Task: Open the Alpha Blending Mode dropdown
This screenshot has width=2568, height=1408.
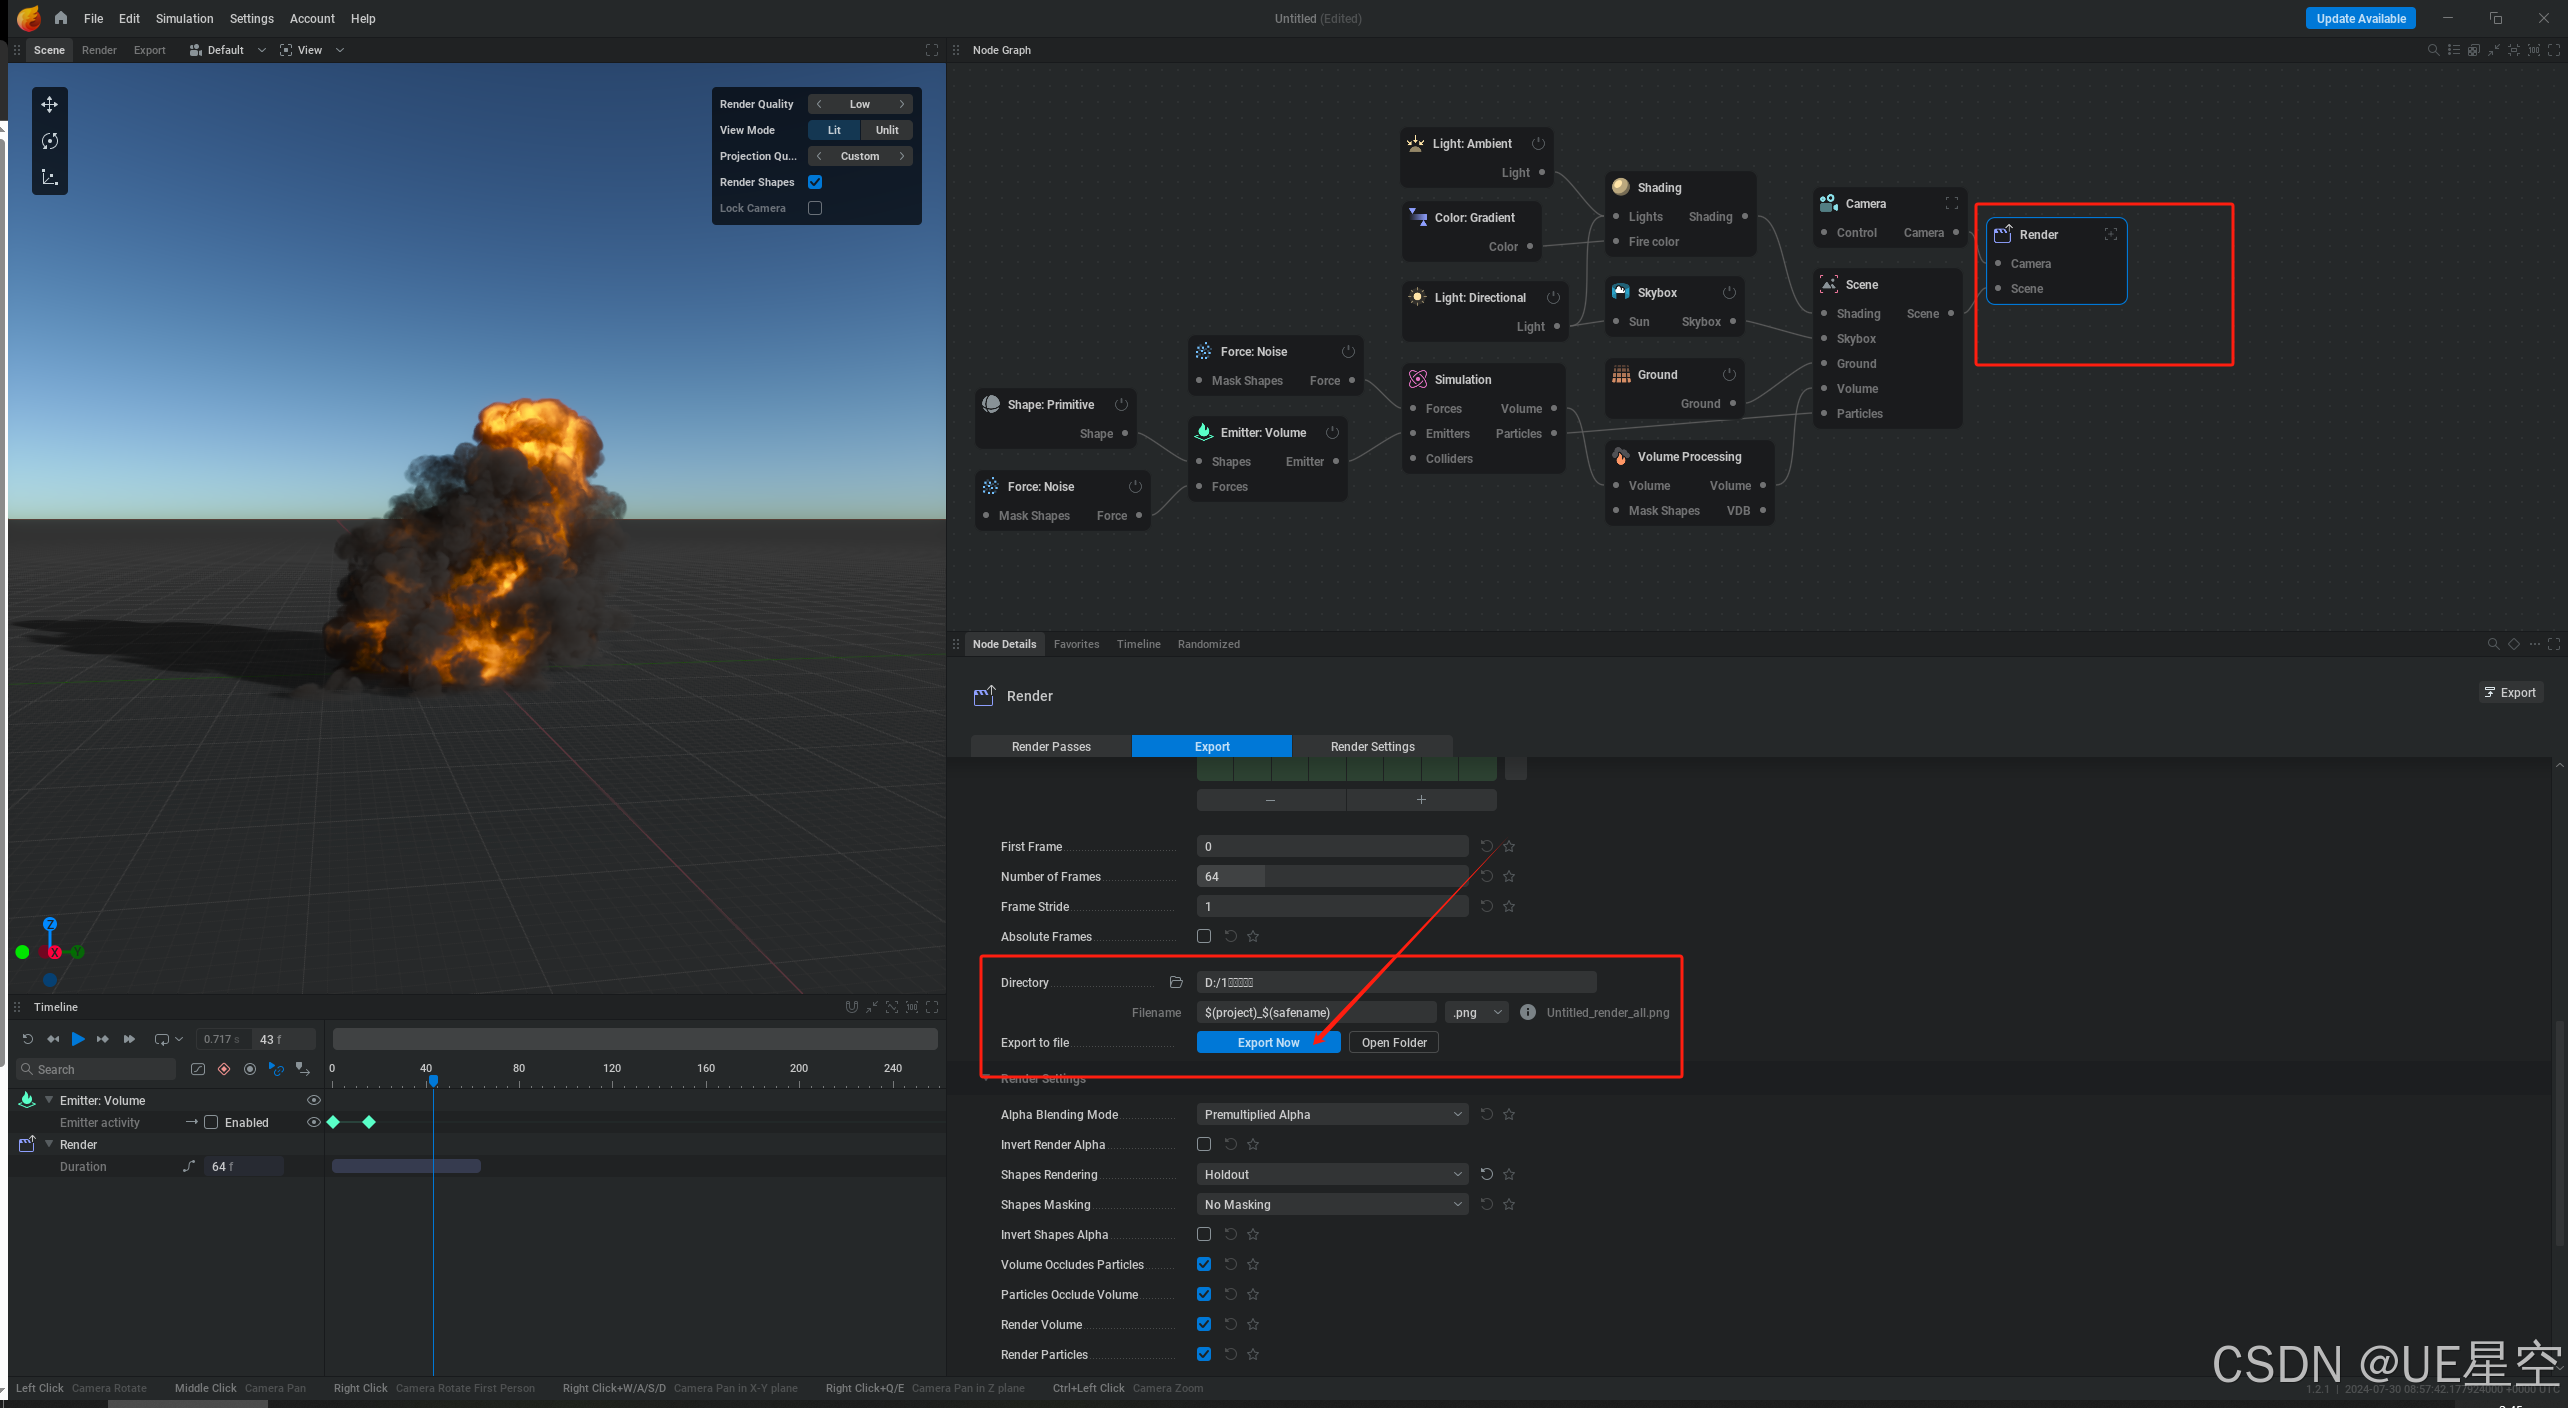Action: coord(1332,1114)
